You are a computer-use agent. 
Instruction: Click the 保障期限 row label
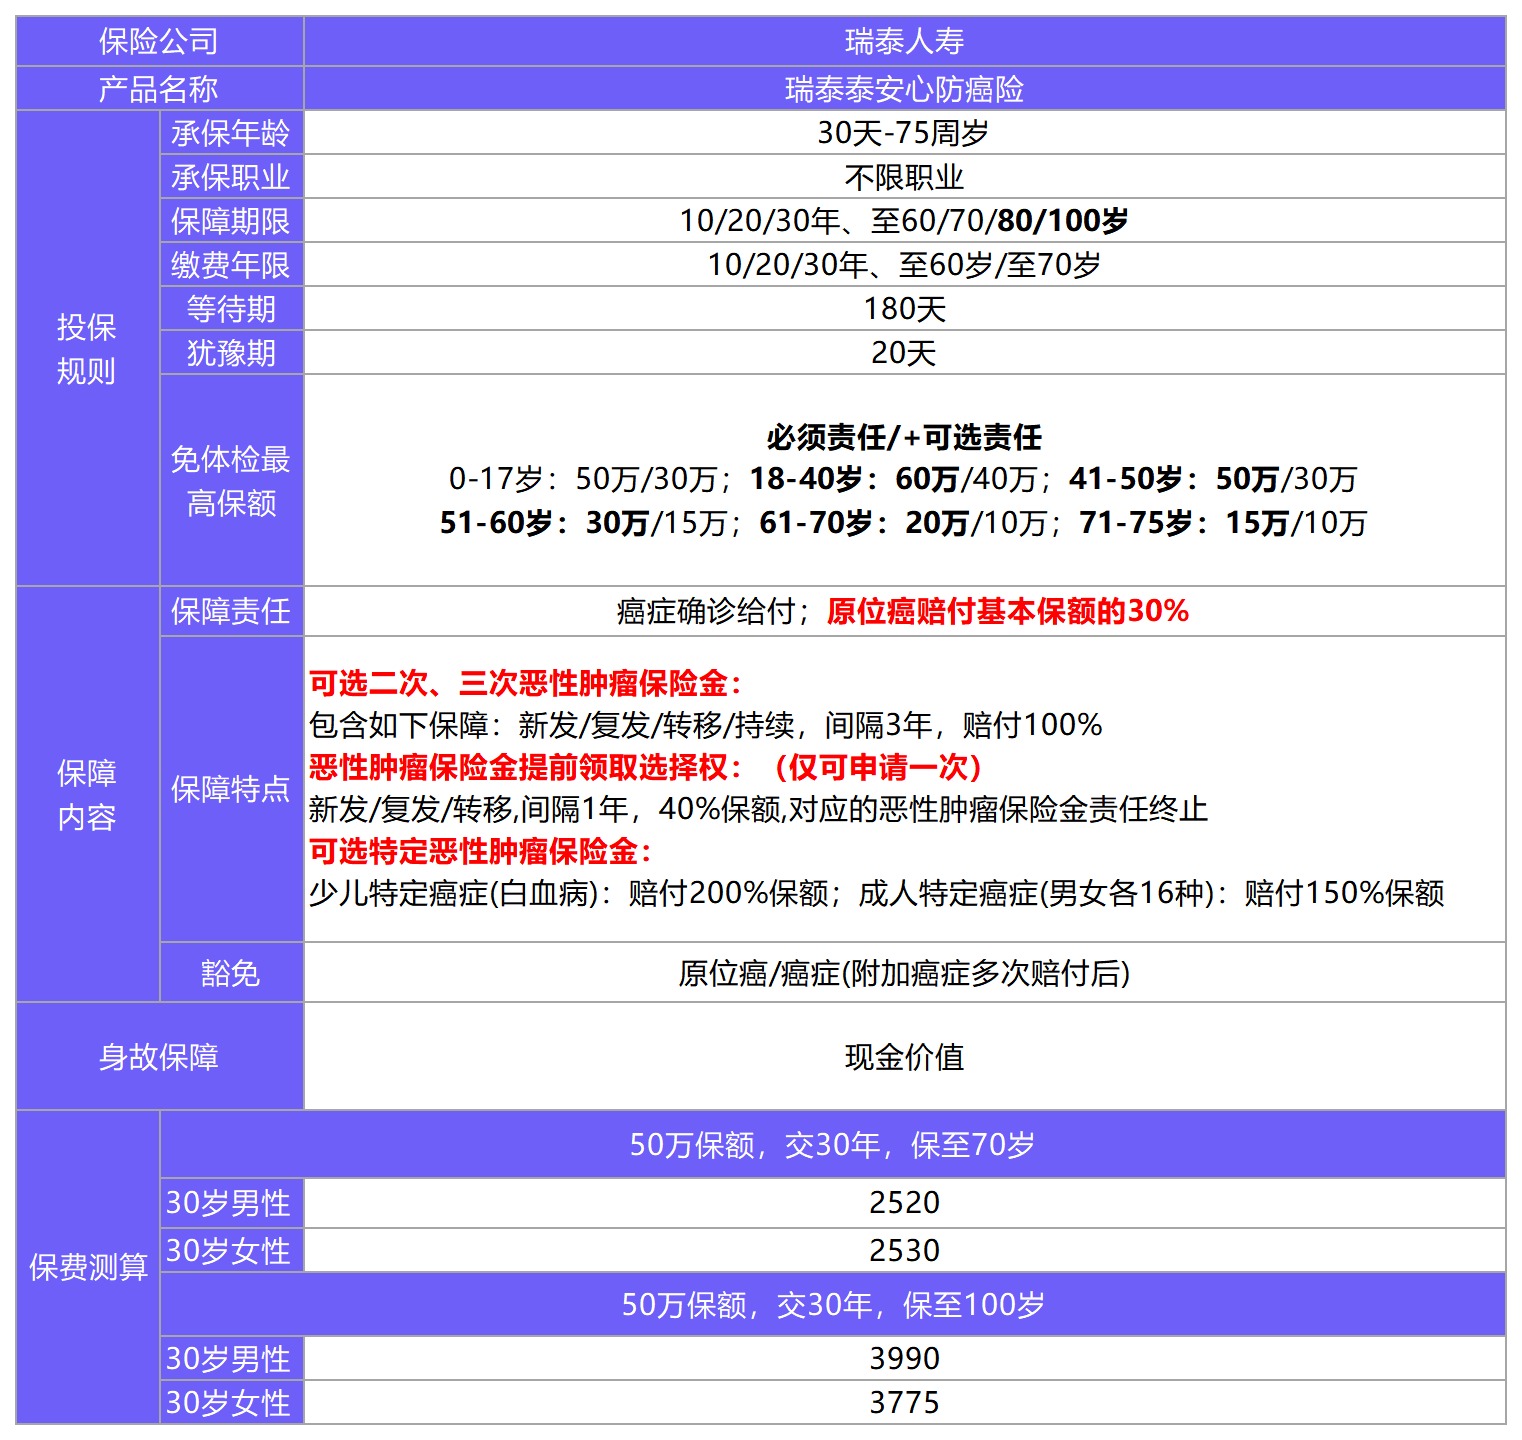230,222
